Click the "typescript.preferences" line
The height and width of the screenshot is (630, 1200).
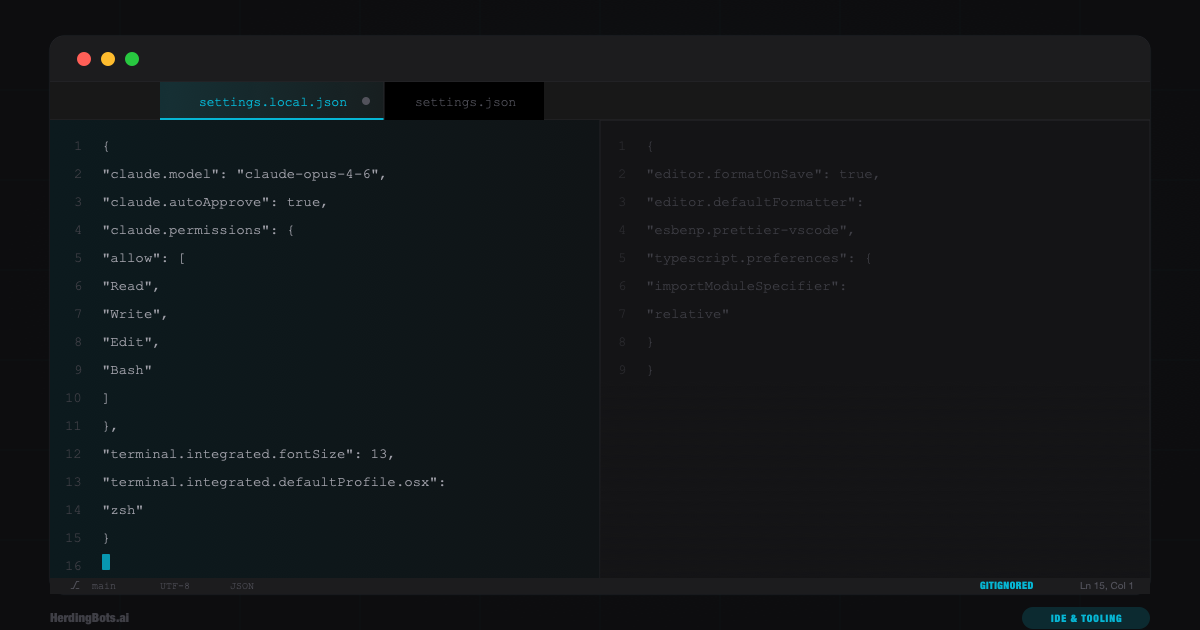(x=759, y=258)
